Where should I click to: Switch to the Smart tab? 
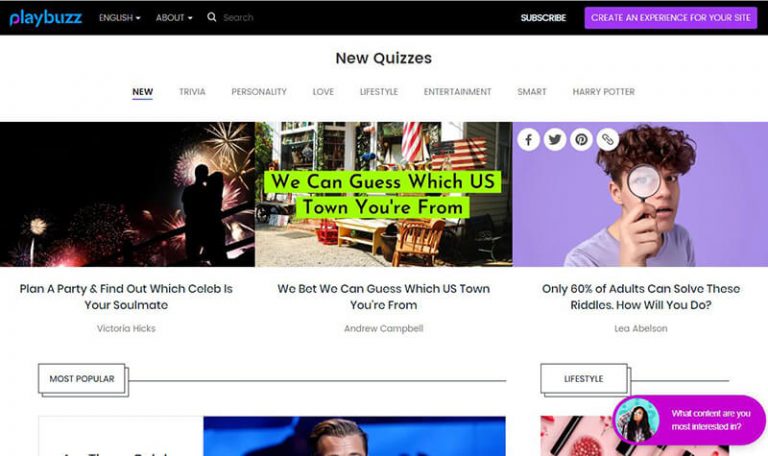(532, 92)
